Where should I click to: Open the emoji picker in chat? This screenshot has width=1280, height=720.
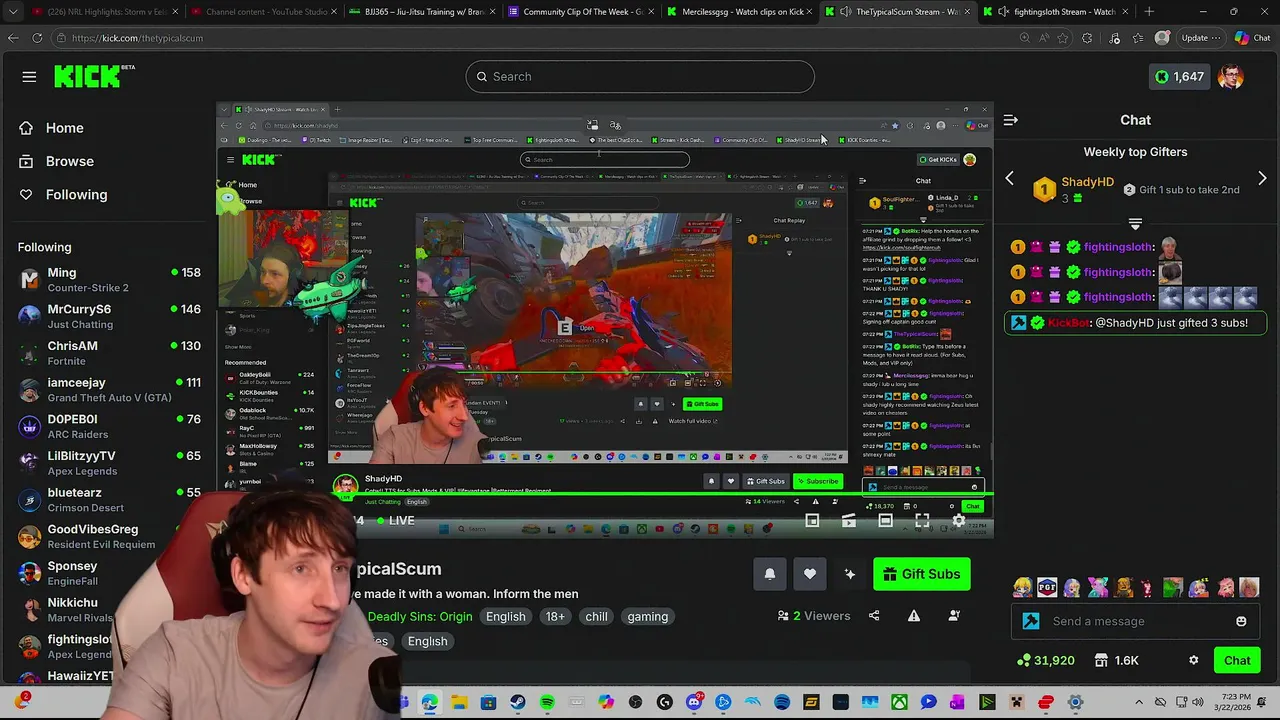tap(1241, 621)
